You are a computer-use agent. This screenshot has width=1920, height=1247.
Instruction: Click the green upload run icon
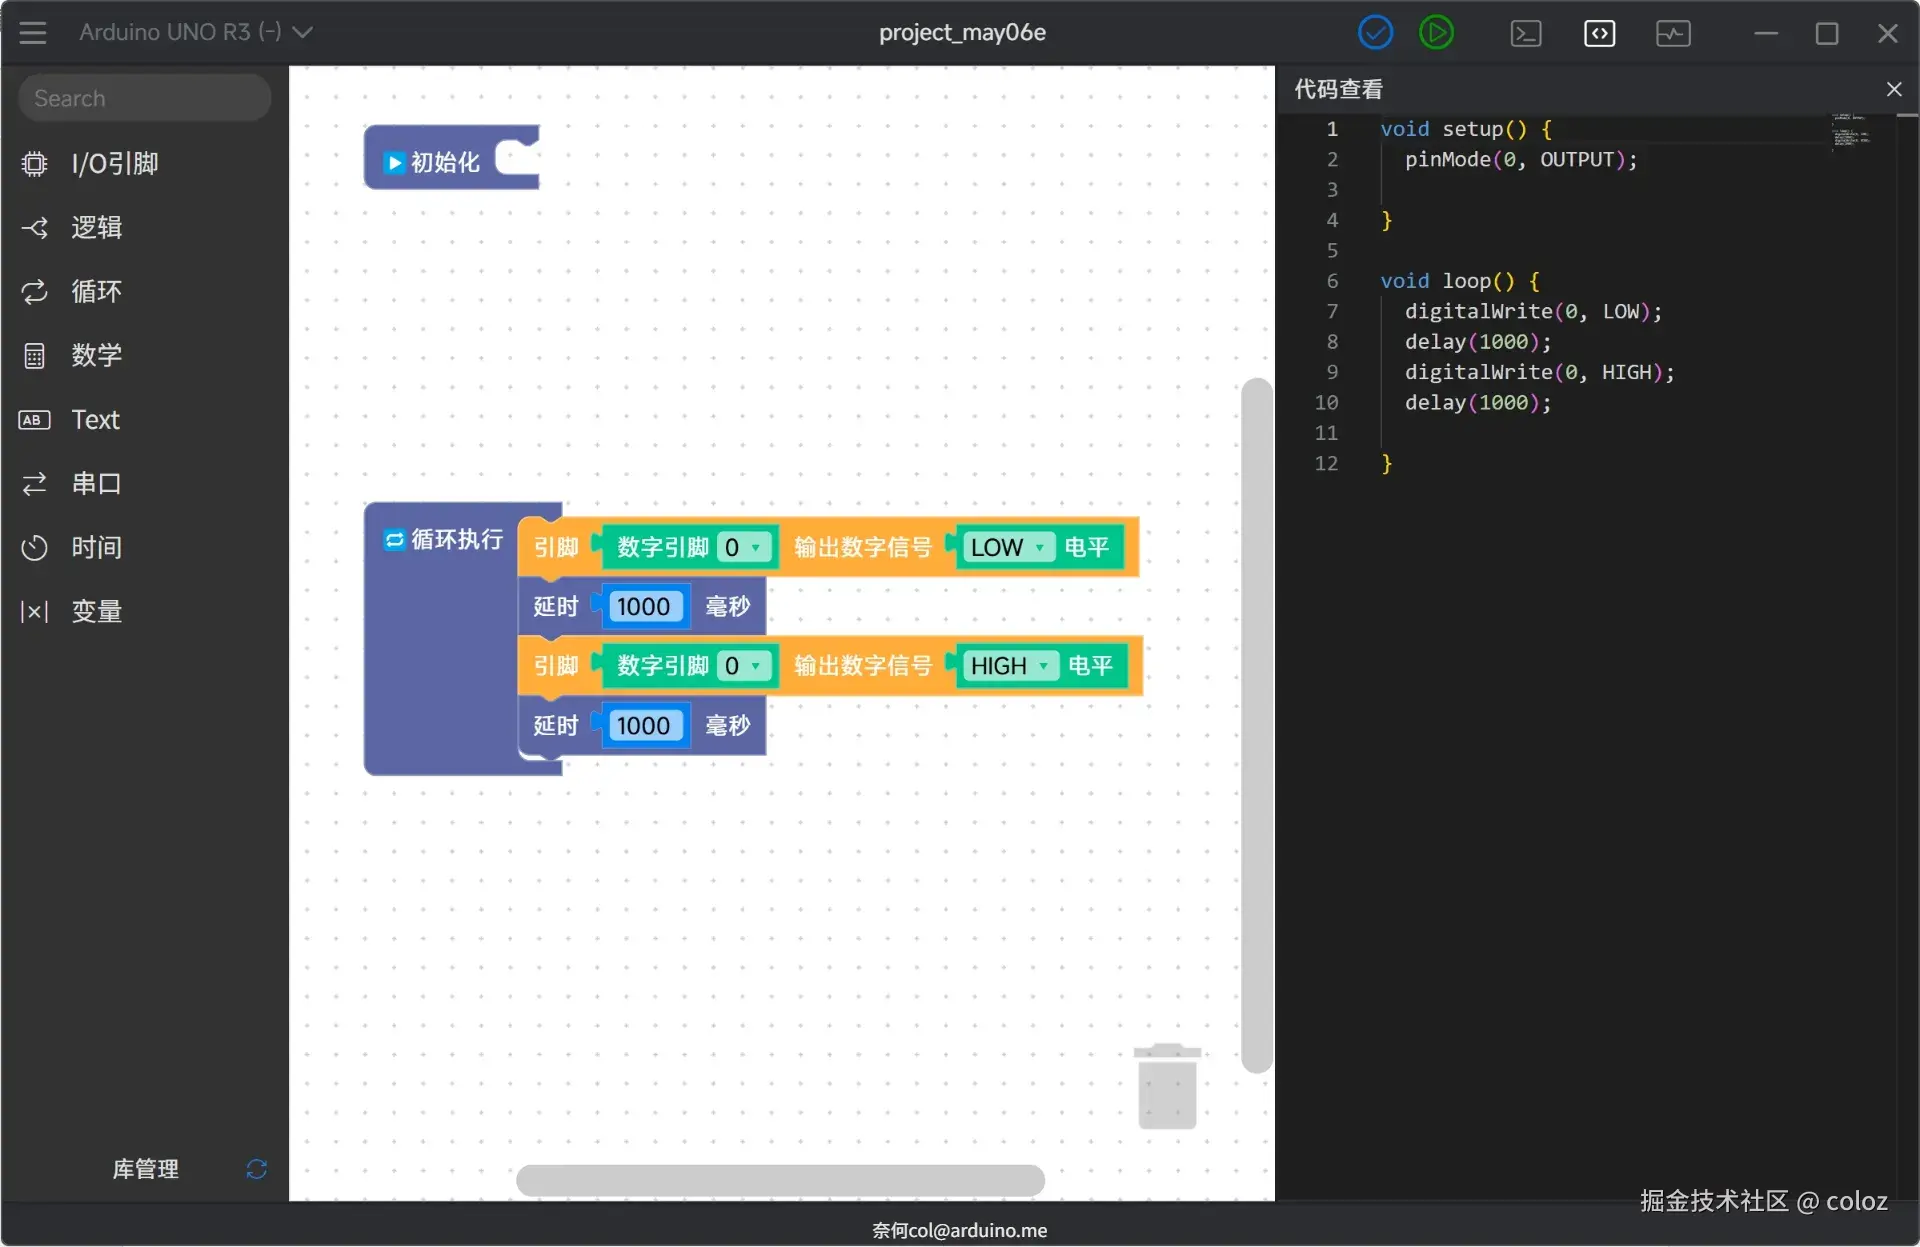[x=1436, y=33]
